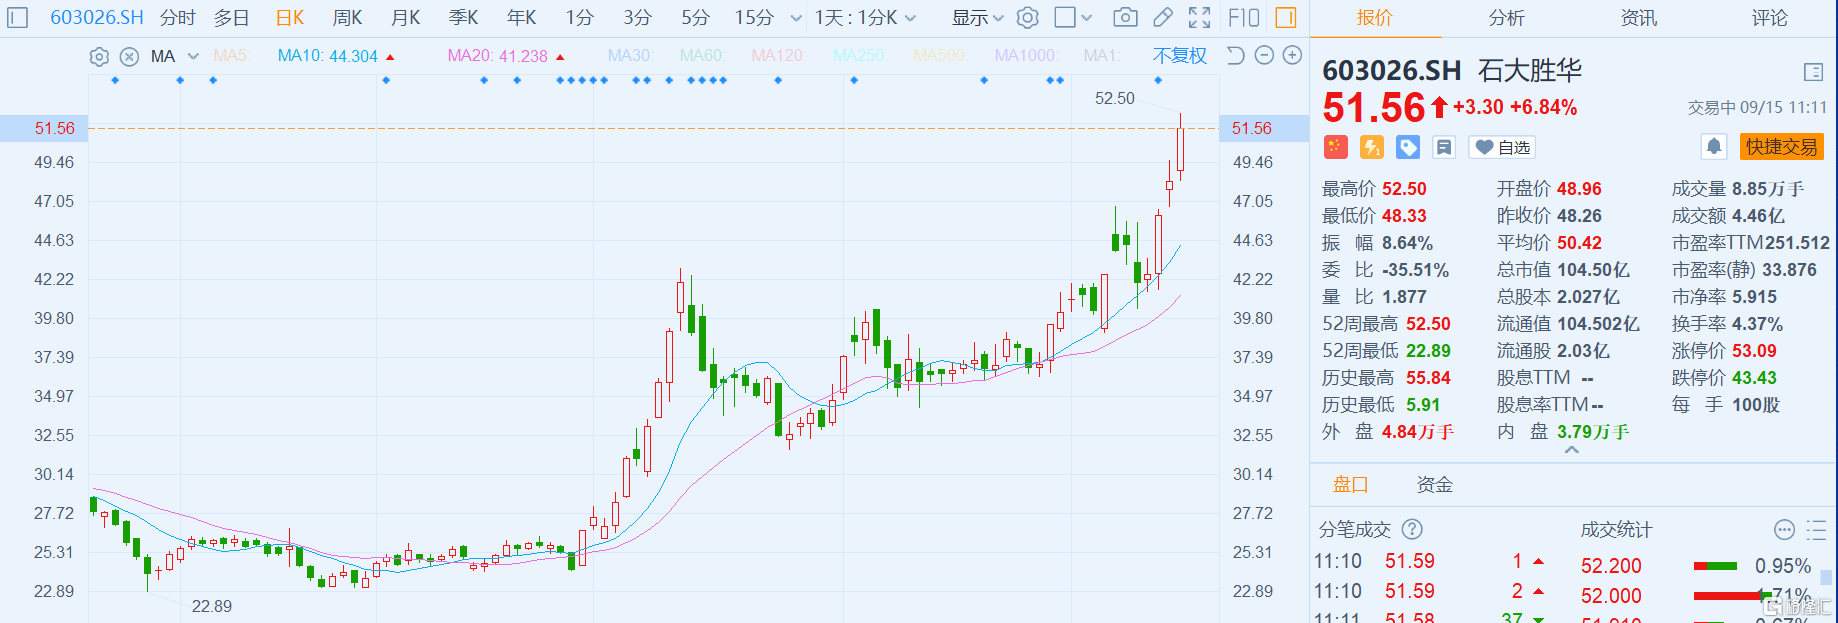
Task: Click the first blue event marker diamond
Action: 116,80
